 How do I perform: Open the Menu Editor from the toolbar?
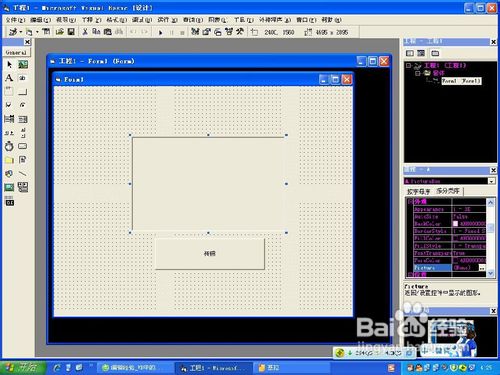point(46,32)
